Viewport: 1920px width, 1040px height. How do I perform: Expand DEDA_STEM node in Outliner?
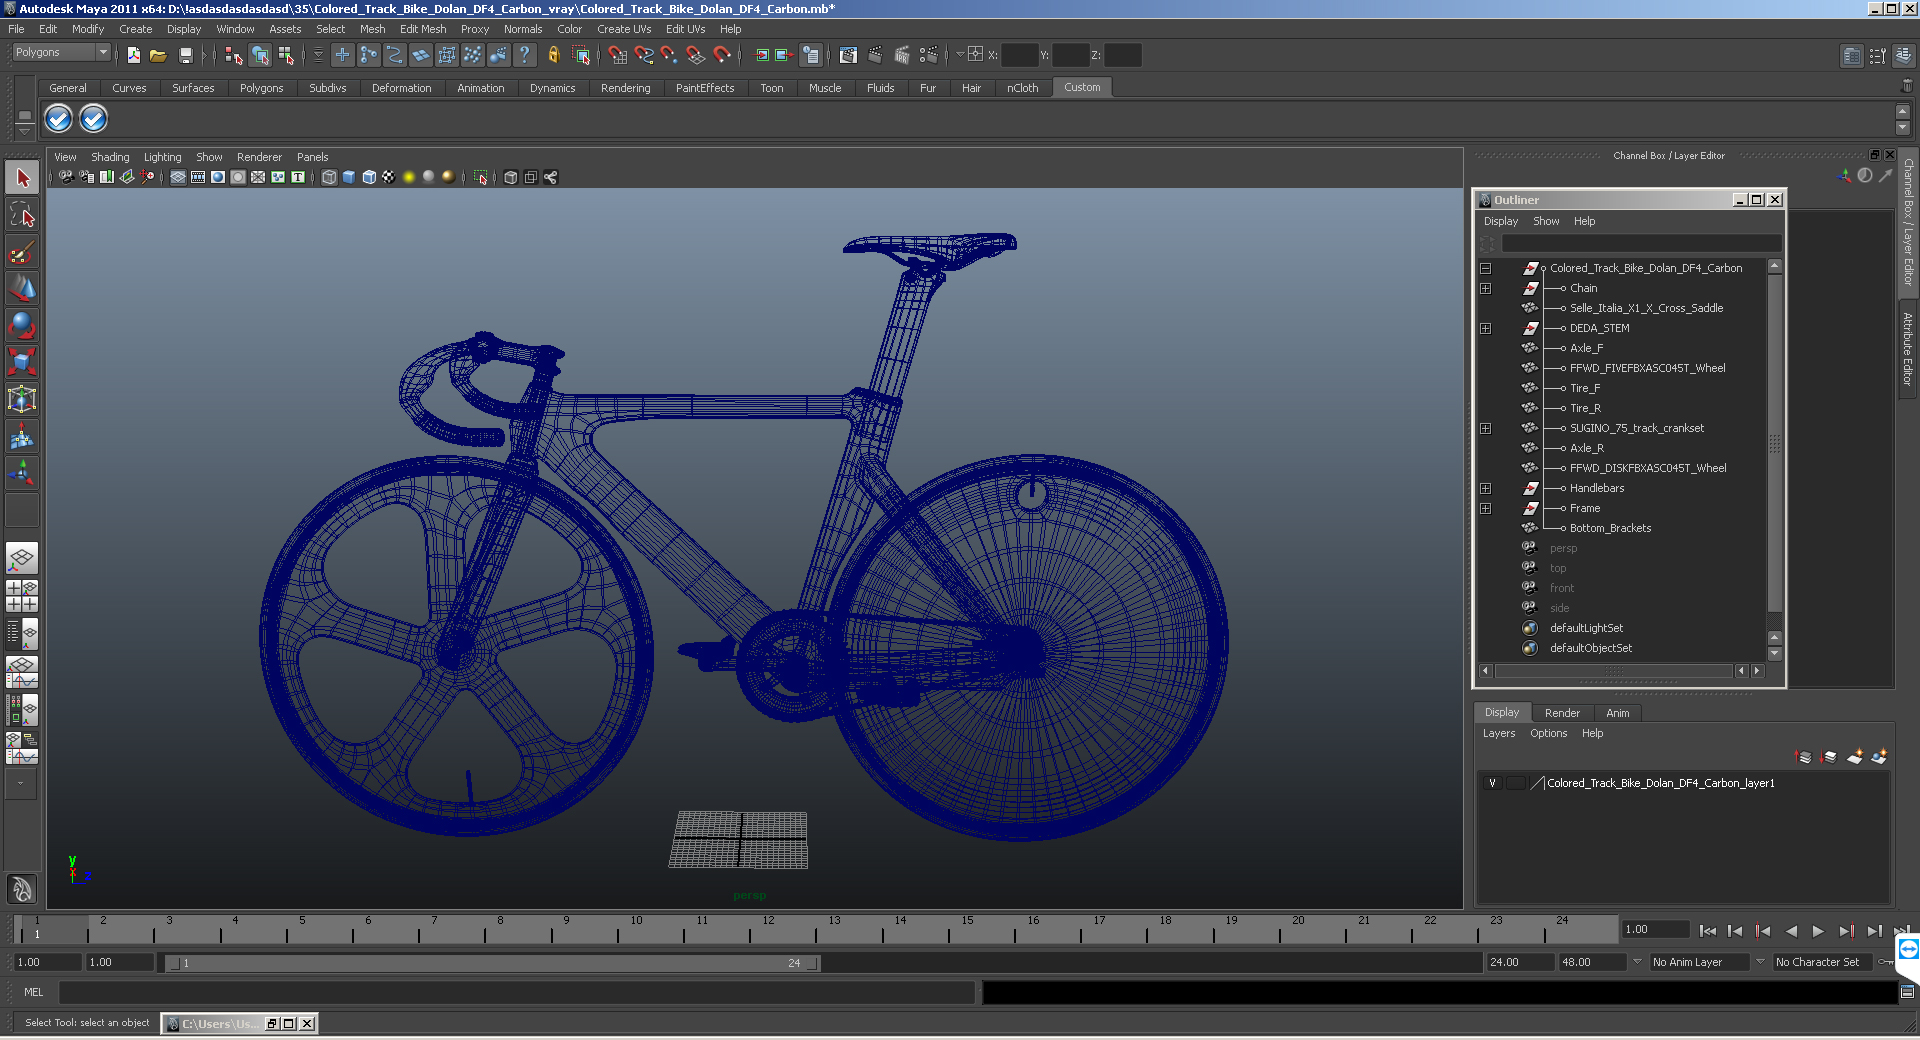pos(1486,328)
